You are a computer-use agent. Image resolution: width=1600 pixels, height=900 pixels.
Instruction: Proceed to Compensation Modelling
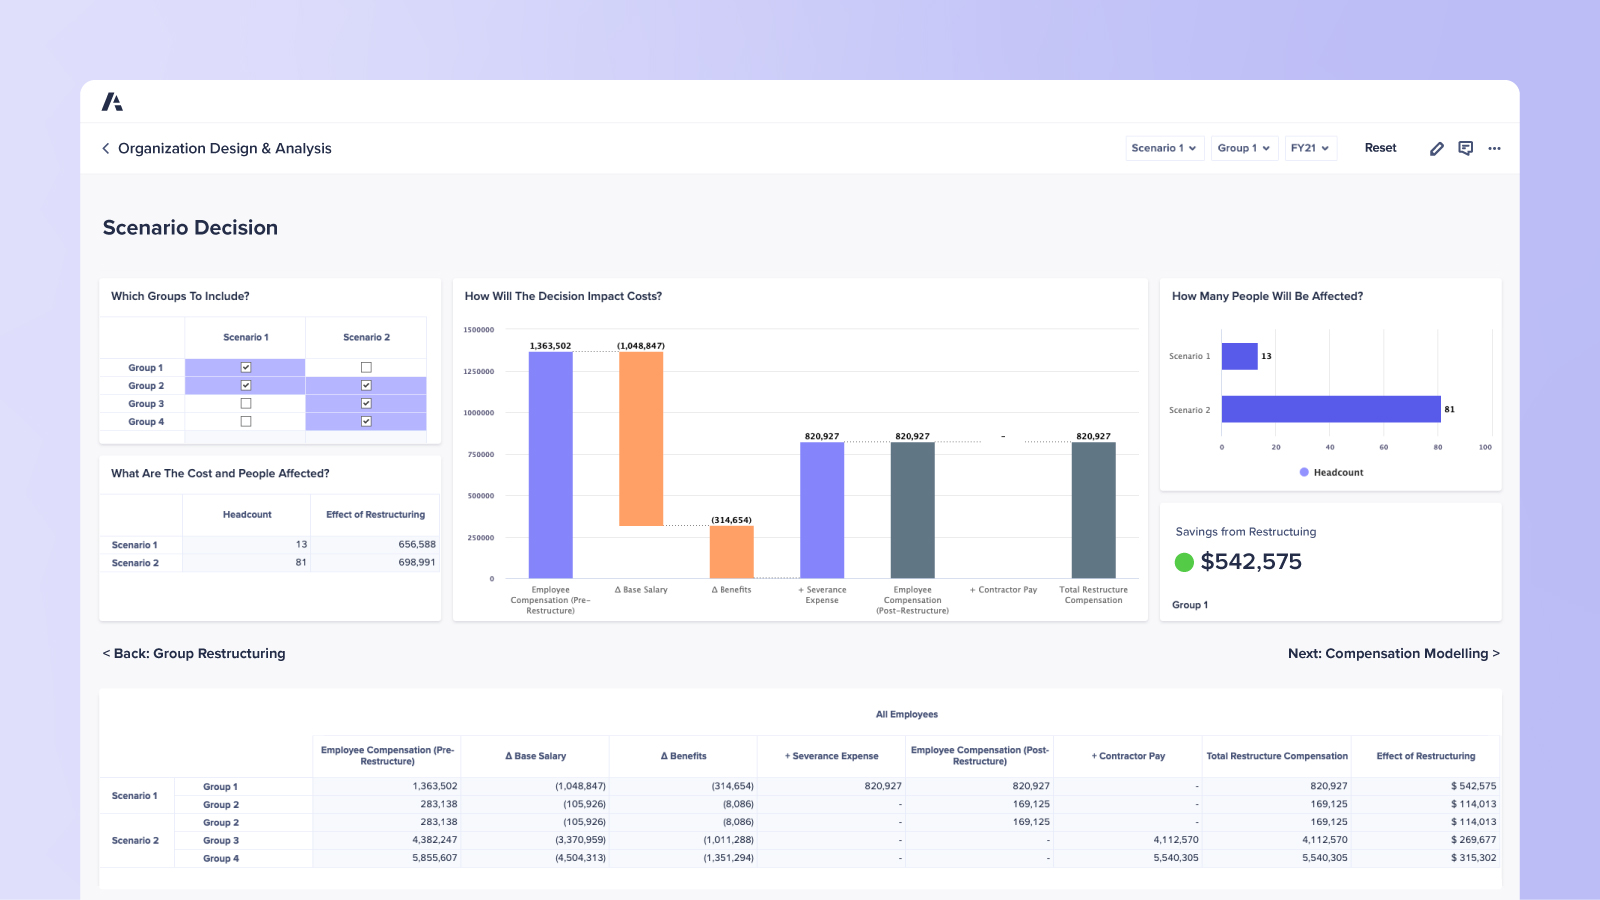pos(1392,653)
